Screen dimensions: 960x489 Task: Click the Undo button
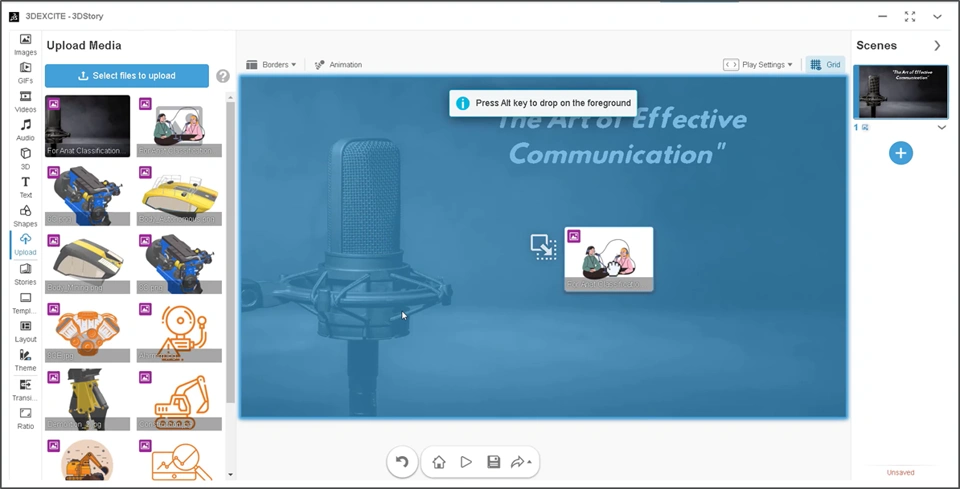click(x=402, y=462)
